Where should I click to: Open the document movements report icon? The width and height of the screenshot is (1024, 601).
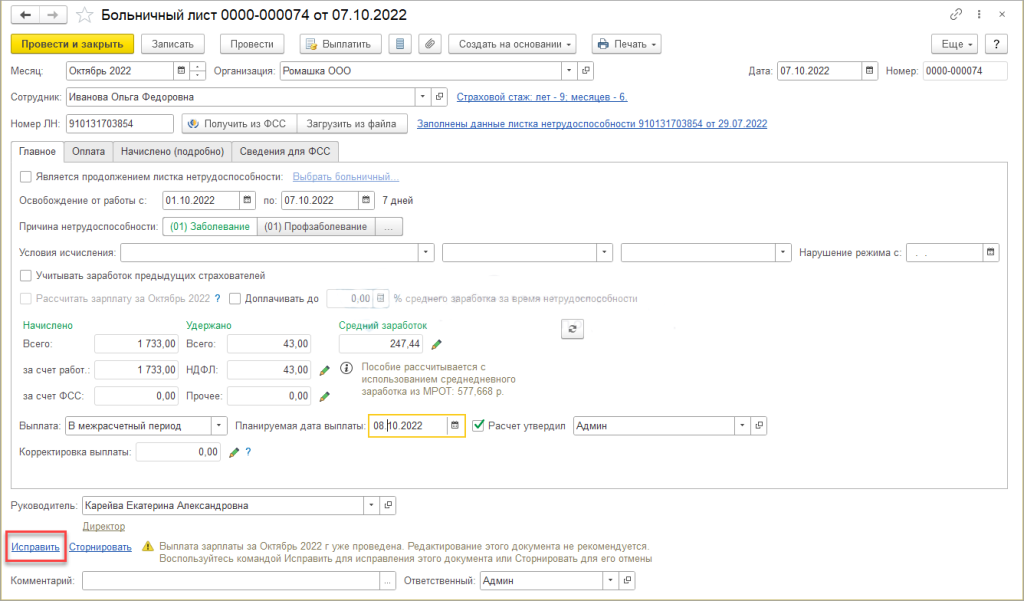[400, 44]
